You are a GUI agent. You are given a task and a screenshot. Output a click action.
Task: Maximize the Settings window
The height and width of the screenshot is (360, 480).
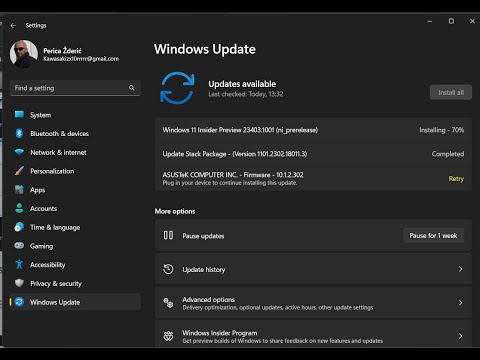point(451,21)
